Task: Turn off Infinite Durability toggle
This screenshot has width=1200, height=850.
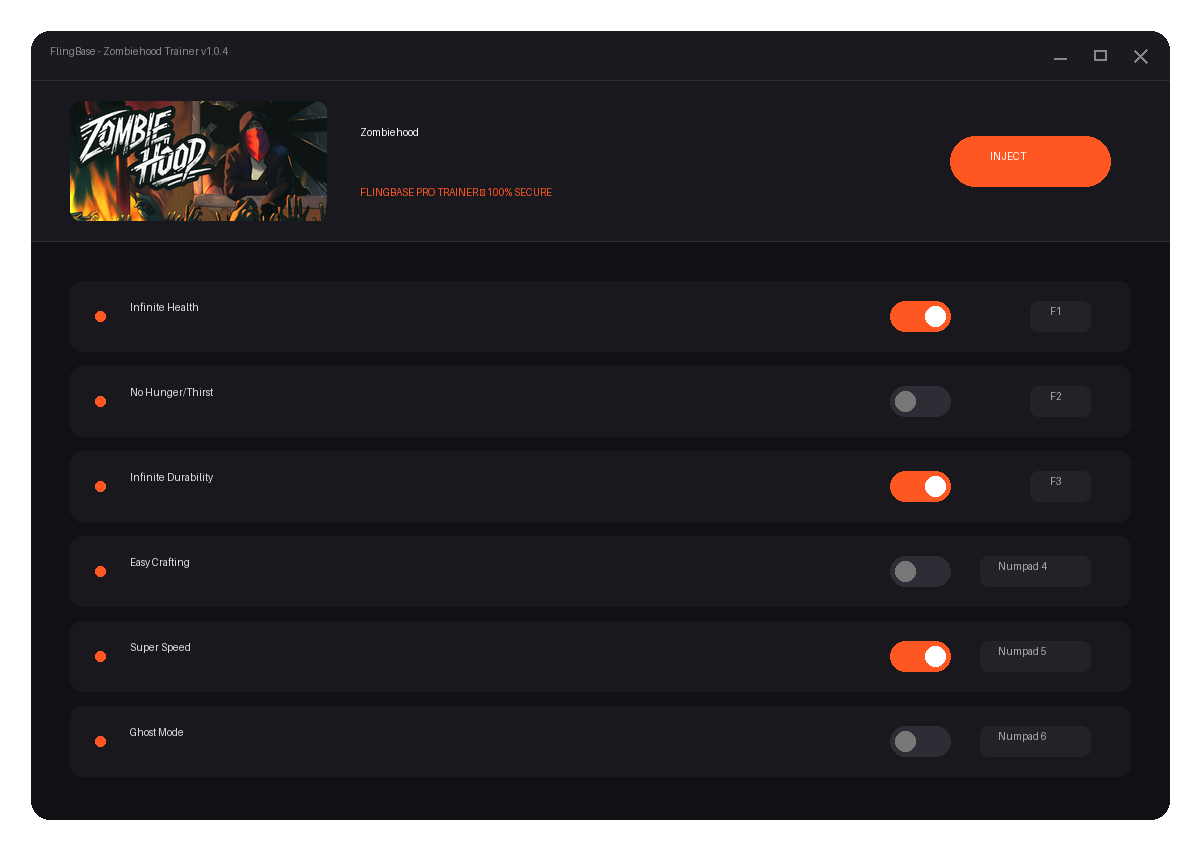Action: [920, 486]
